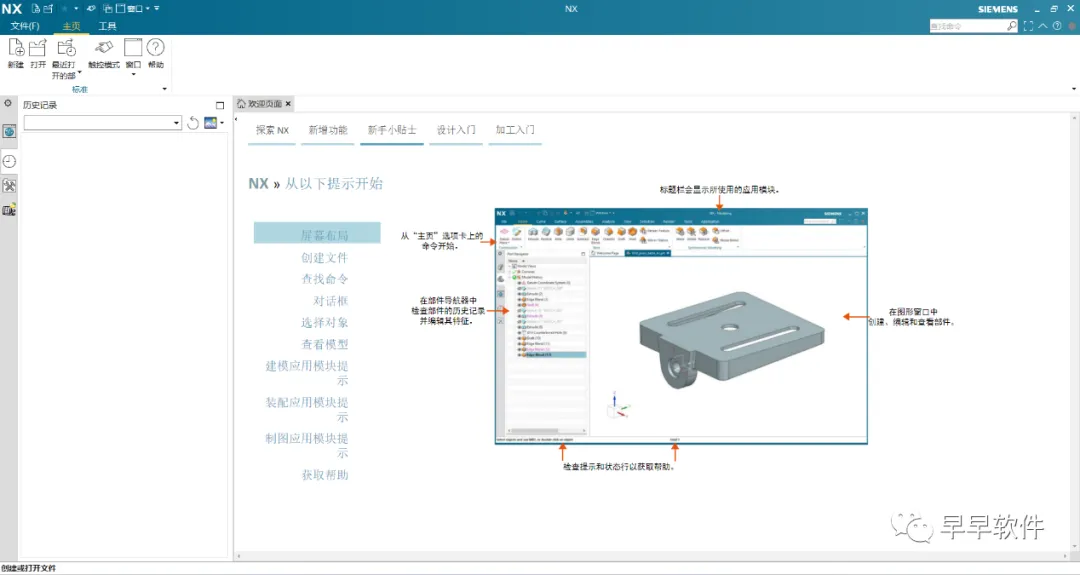Click the 打开 (Open) ribbon icon
Viewport: 1080px width, 575px height.
click(x=38, y=48)
